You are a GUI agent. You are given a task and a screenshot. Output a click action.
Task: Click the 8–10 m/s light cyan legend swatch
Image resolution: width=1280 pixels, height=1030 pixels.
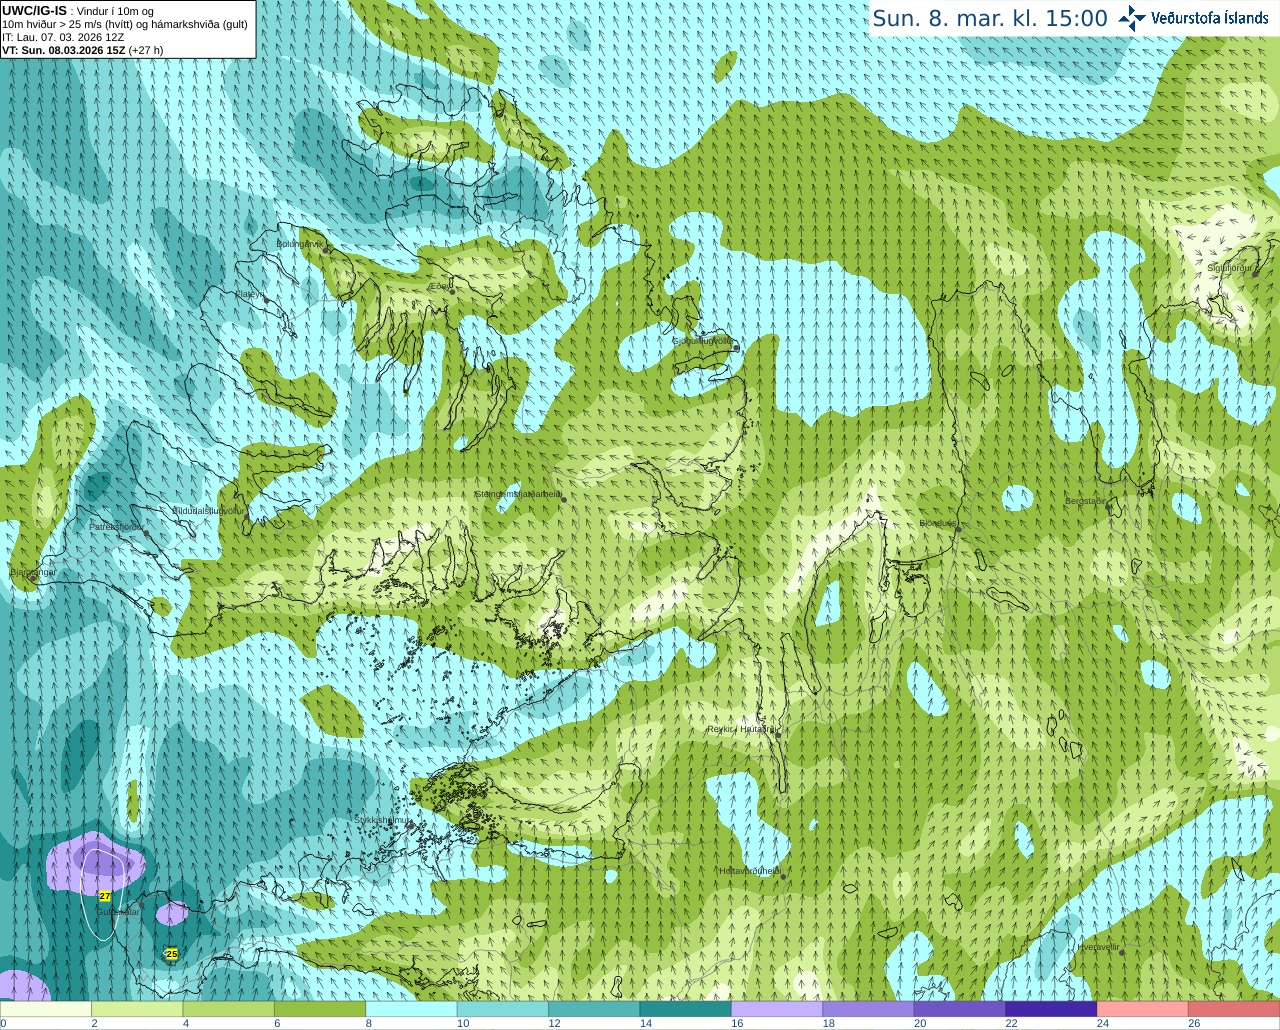pos(411,1009)
